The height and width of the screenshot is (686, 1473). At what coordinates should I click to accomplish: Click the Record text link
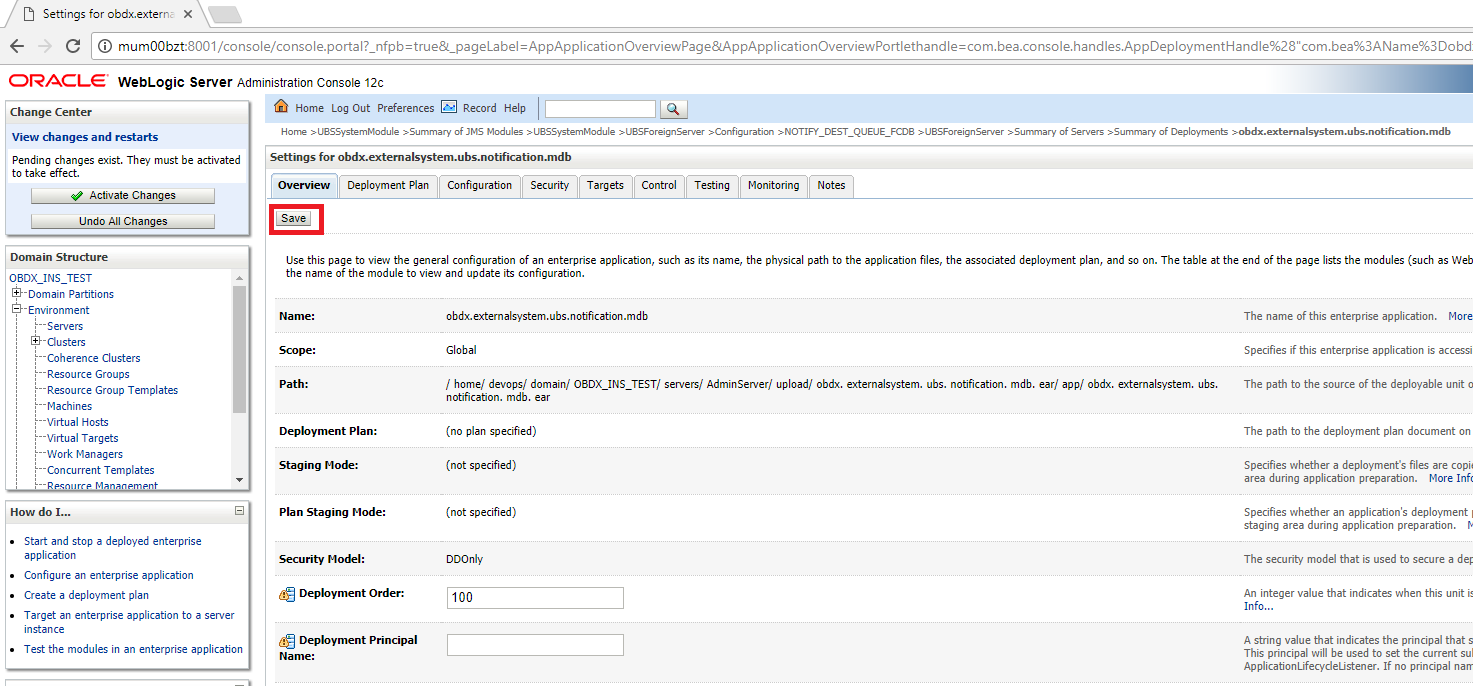[x=479, y=108]
